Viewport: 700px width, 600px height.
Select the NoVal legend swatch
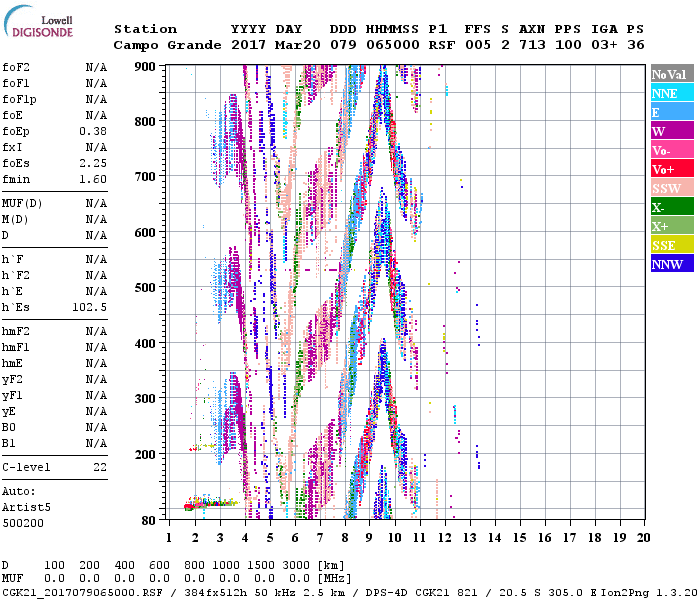click(x=671, y=74)
